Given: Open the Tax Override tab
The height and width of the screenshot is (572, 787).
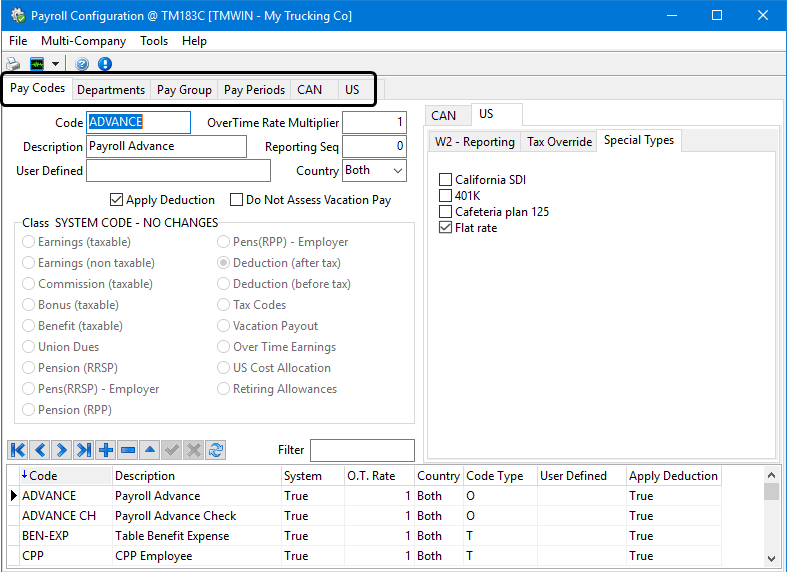Looking at the screenshot, I should click(559, 142).
